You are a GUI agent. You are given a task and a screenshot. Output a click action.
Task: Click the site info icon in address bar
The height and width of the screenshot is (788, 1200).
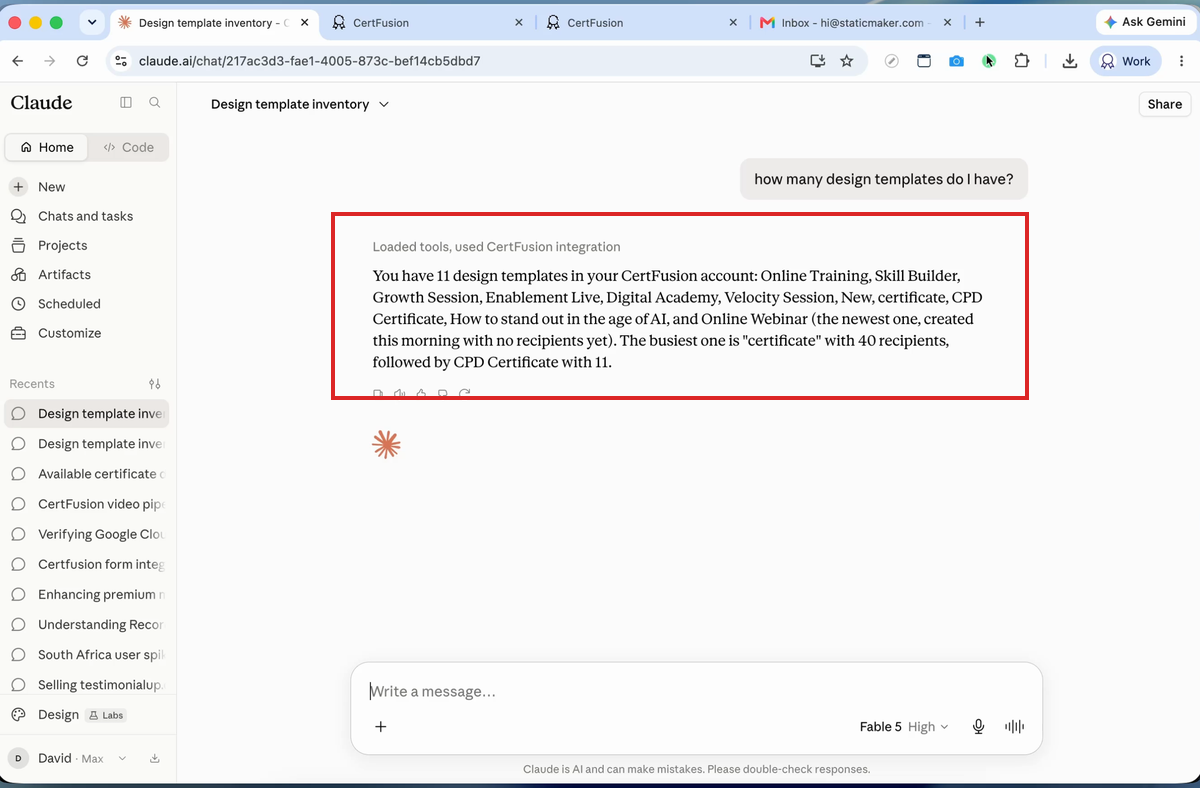click(121, 61)
